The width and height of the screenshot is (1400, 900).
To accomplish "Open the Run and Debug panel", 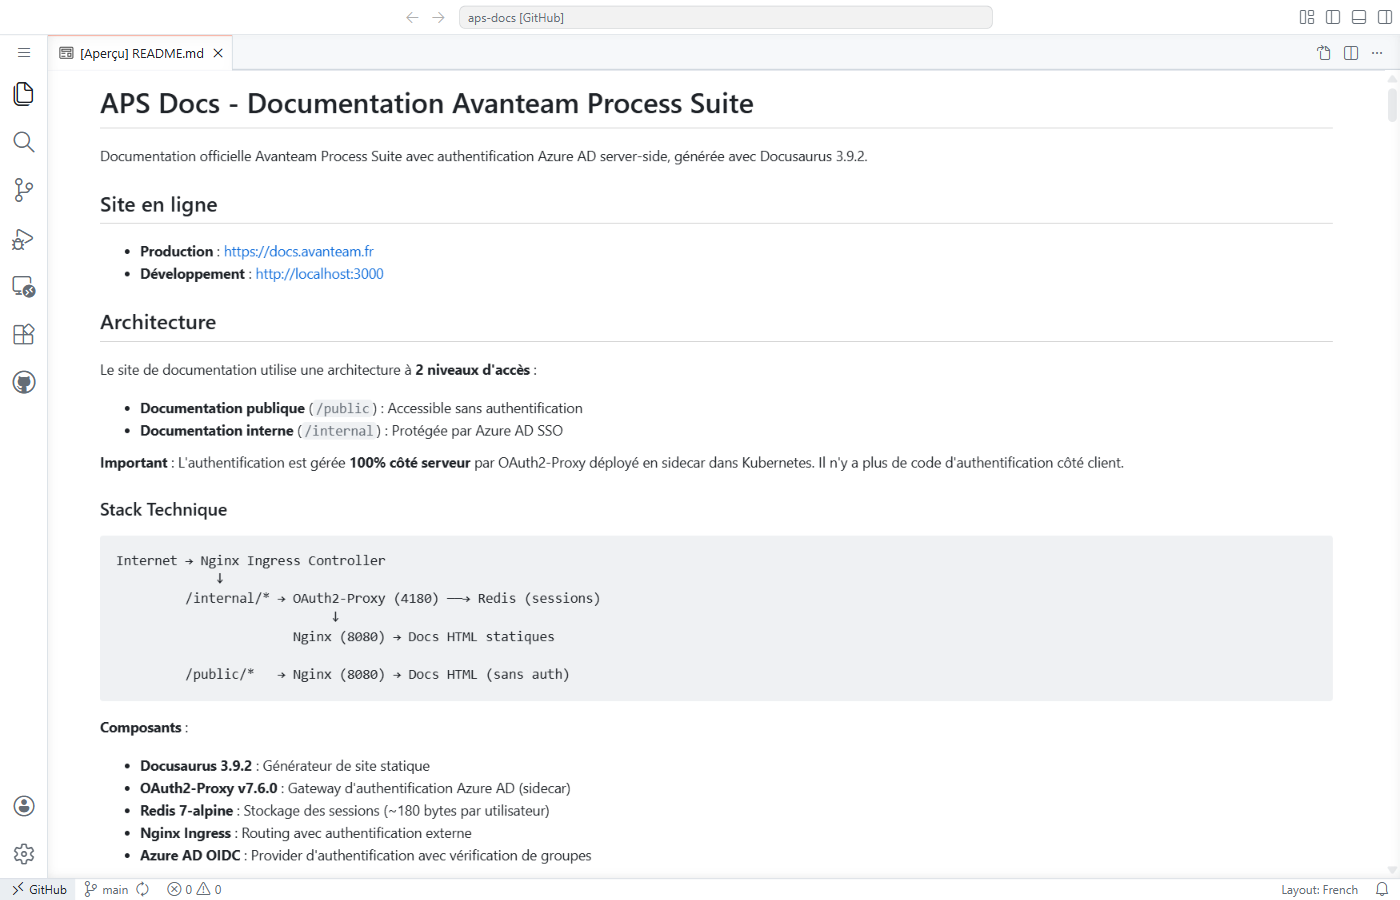I will 23,238.
